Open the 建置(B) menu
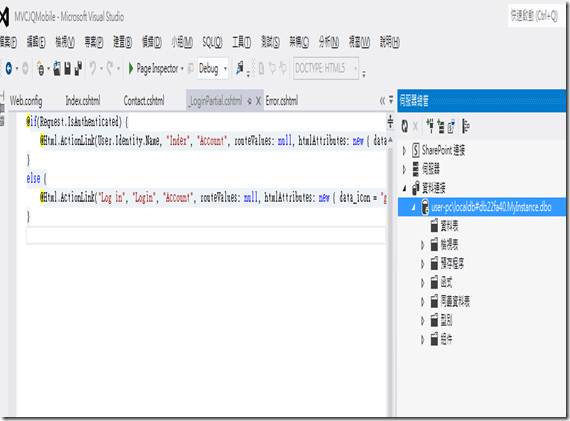The width and height of the screenshot is (570, 421). tap(122, 42)
